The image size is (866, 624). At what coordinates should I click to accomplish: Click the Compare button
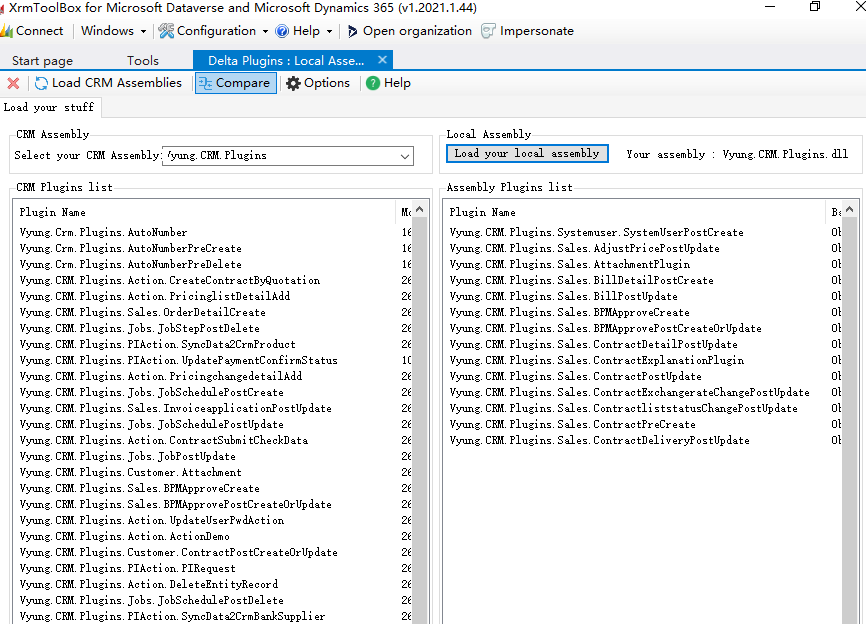coord(235,83)
